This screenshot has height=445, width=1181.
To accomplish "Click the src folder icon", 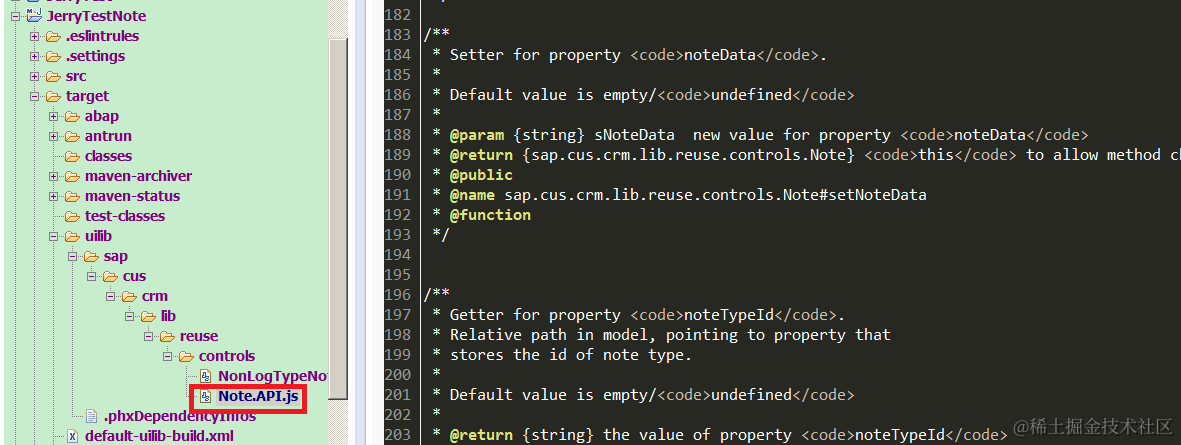I will (53, 77).
